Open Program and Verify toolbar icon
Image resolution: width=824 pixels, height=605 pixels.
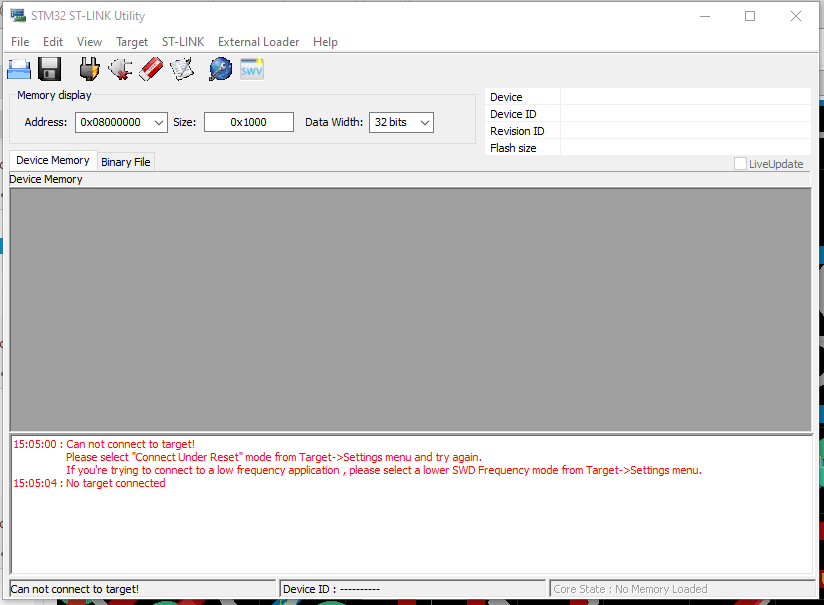point(182,69)
